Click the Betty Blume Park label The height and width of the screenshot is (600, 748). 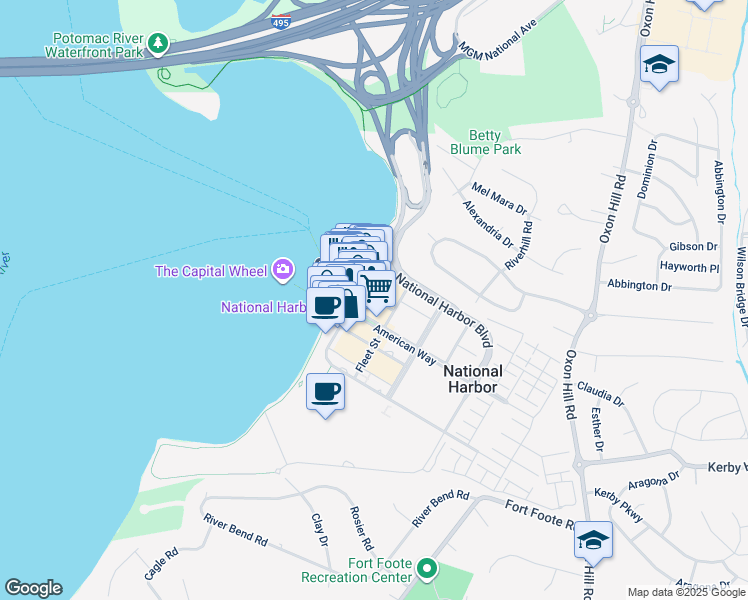pos(485,142)
